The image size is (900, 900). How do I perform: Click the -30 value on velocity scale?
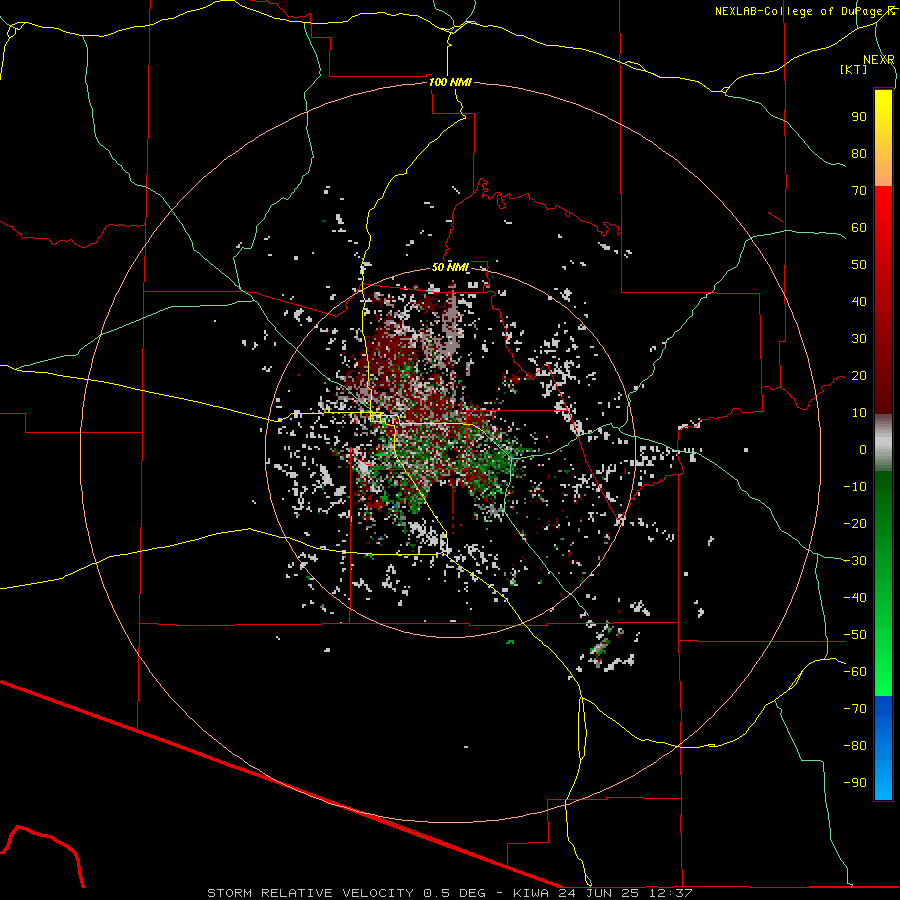855,561
